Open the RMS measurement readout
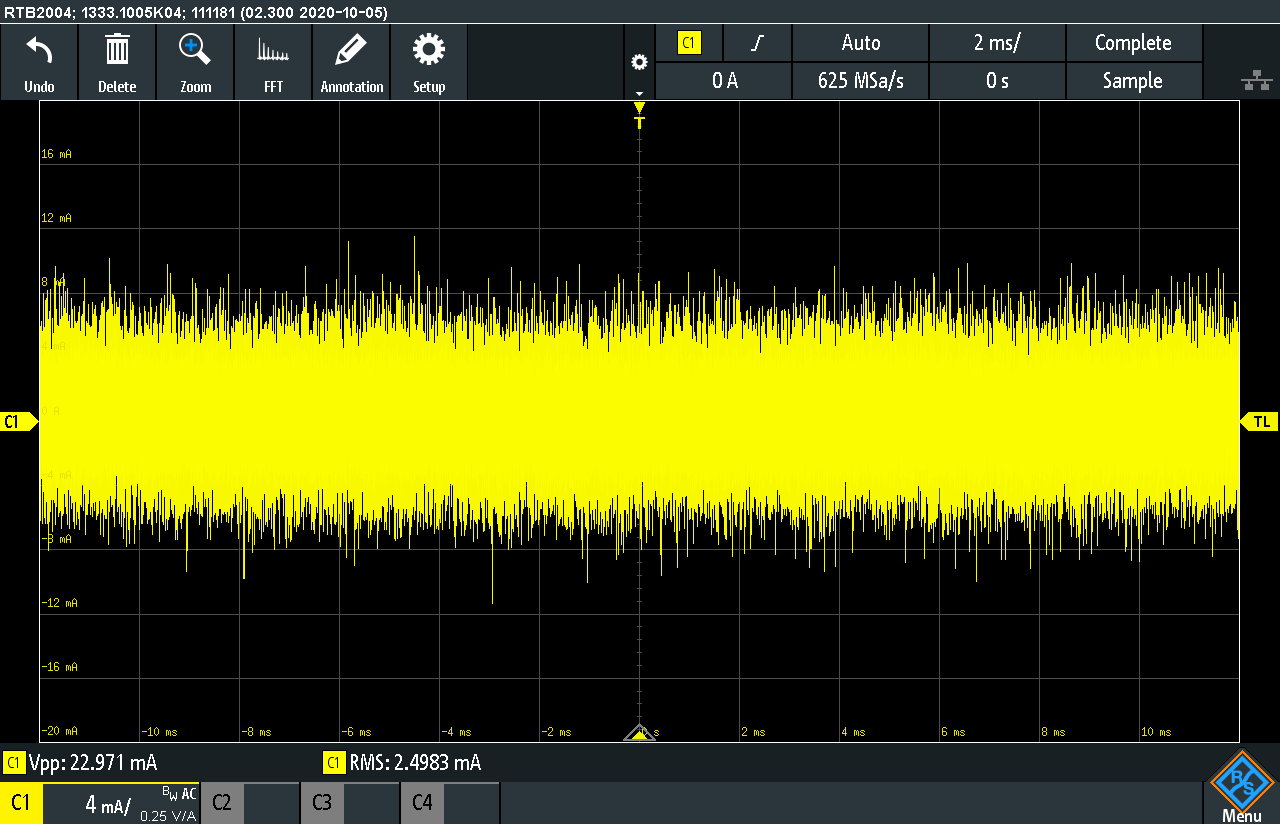Viewport: 1280px width, 824px height. 403,763
